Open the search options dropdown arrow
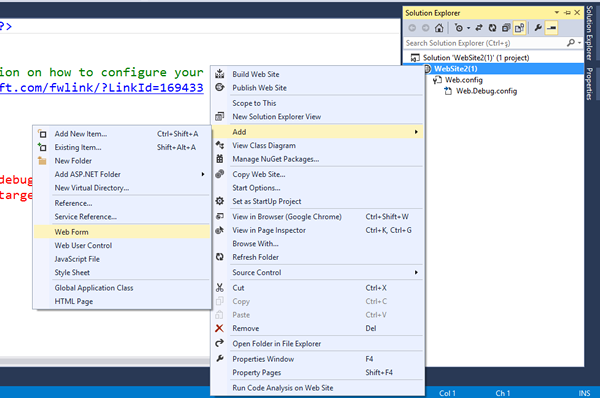Image resolution: width=600 pixels, height=398 pixels. tap(579, 43)
